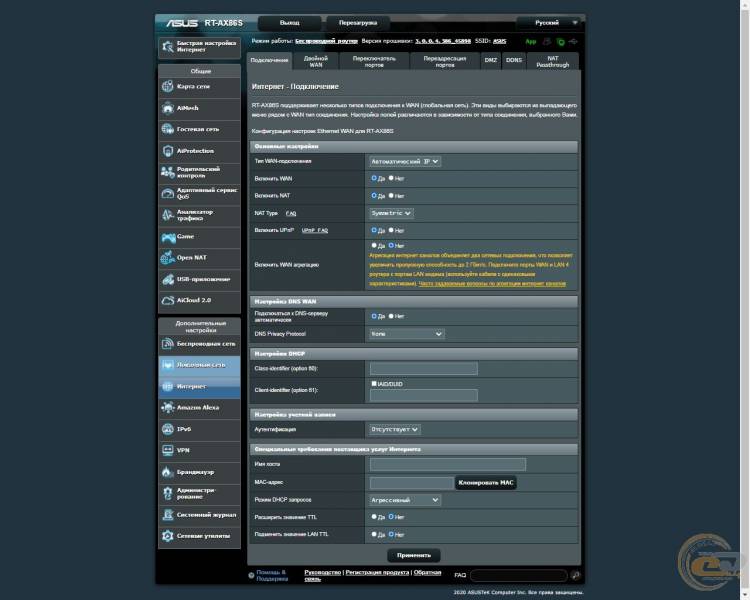Open Родительский контроль parental controls
The height and width of the screenshot is (600, 750).
point(199,172)
